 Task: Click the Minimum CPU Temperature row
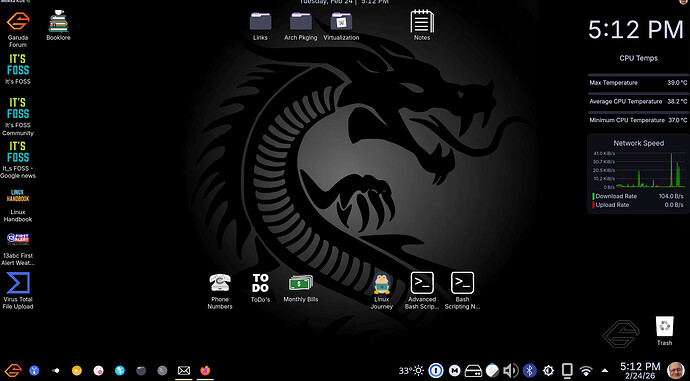click(638, 120)
